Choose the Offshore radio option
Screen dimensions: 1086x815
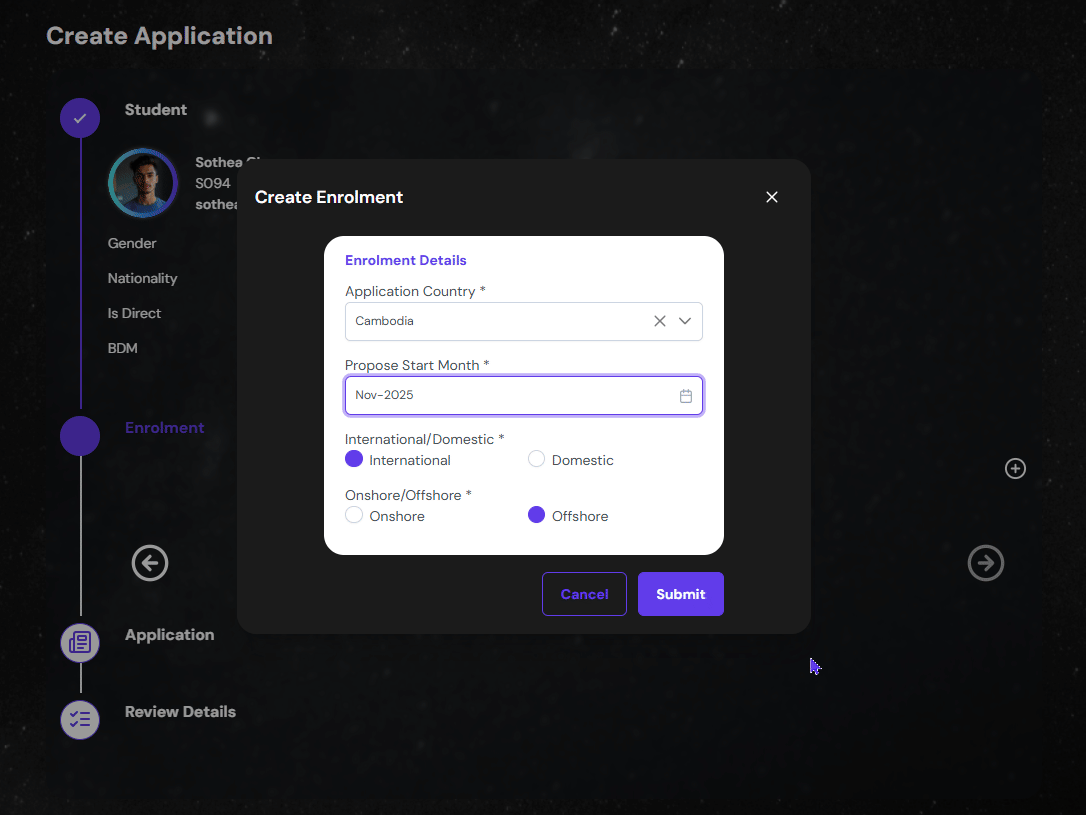click(537, 515)
